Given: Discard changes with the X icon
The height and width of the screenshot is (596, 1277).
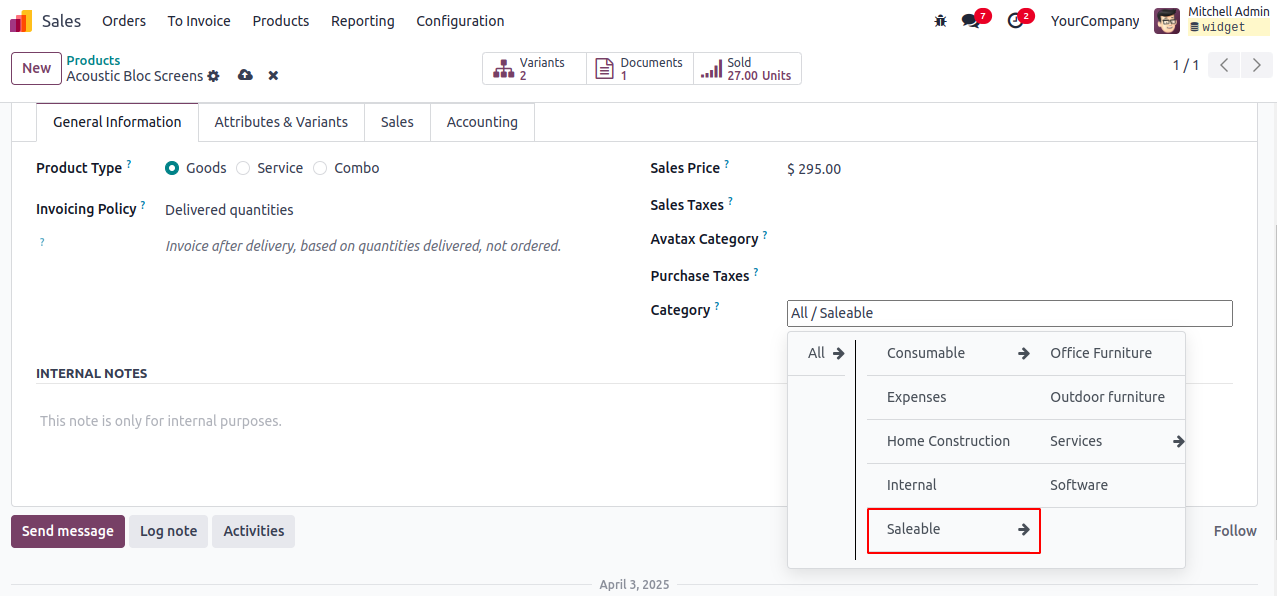Looking at the screenshot, I should pyautogui.click(x=273, y=76).
